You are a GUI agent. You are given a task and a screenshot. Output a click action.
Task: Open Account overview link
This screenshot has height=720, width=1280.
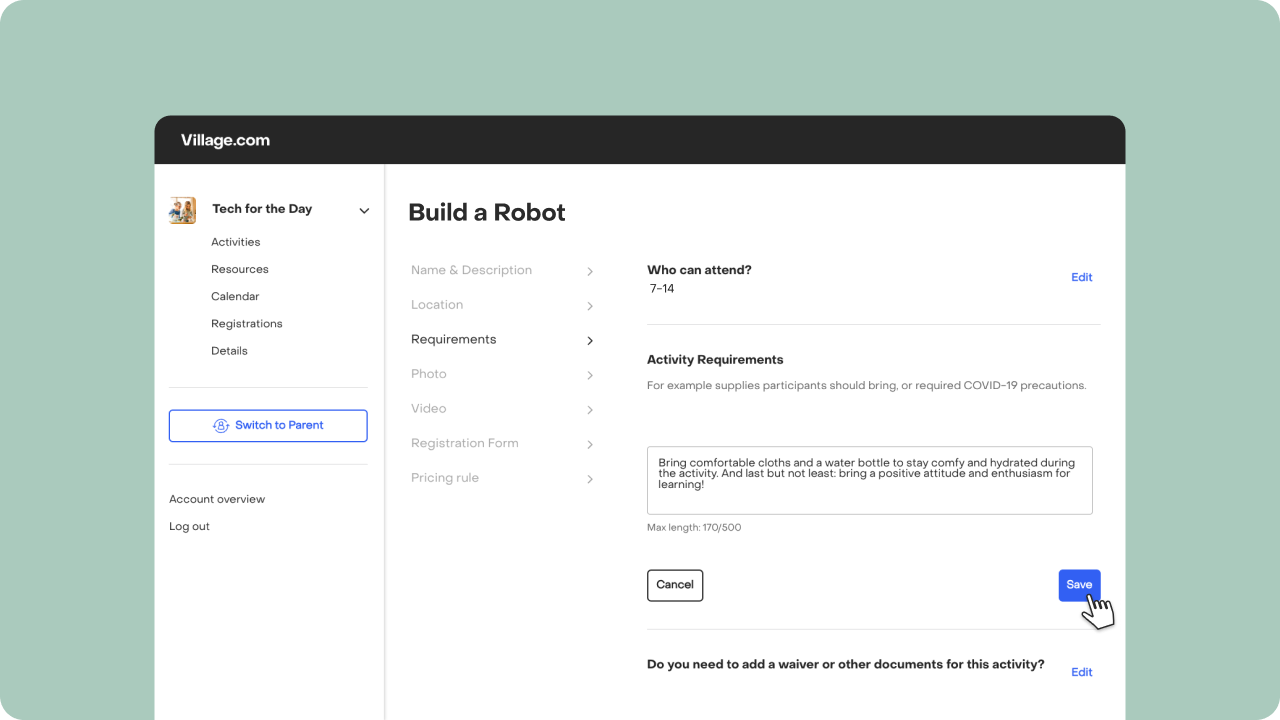[x=217, y=499]
